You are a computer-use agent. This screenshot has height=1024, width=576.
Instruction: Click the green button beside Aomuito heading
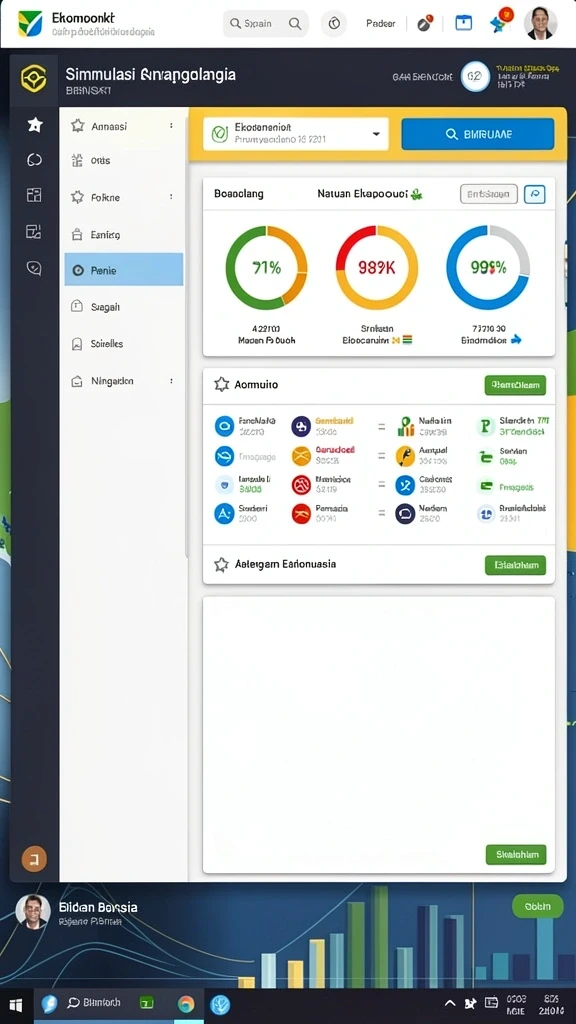click(515, 385)
